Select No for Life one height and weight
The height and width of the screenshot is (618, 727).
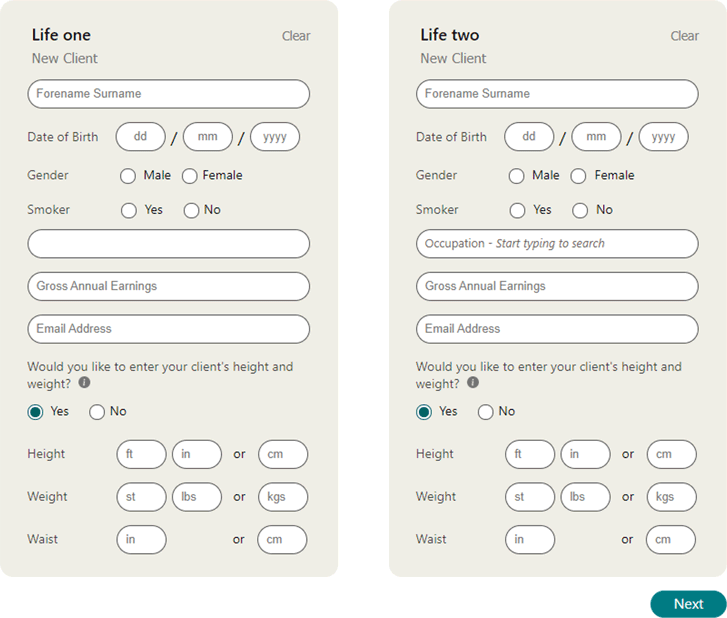[96, 412]
